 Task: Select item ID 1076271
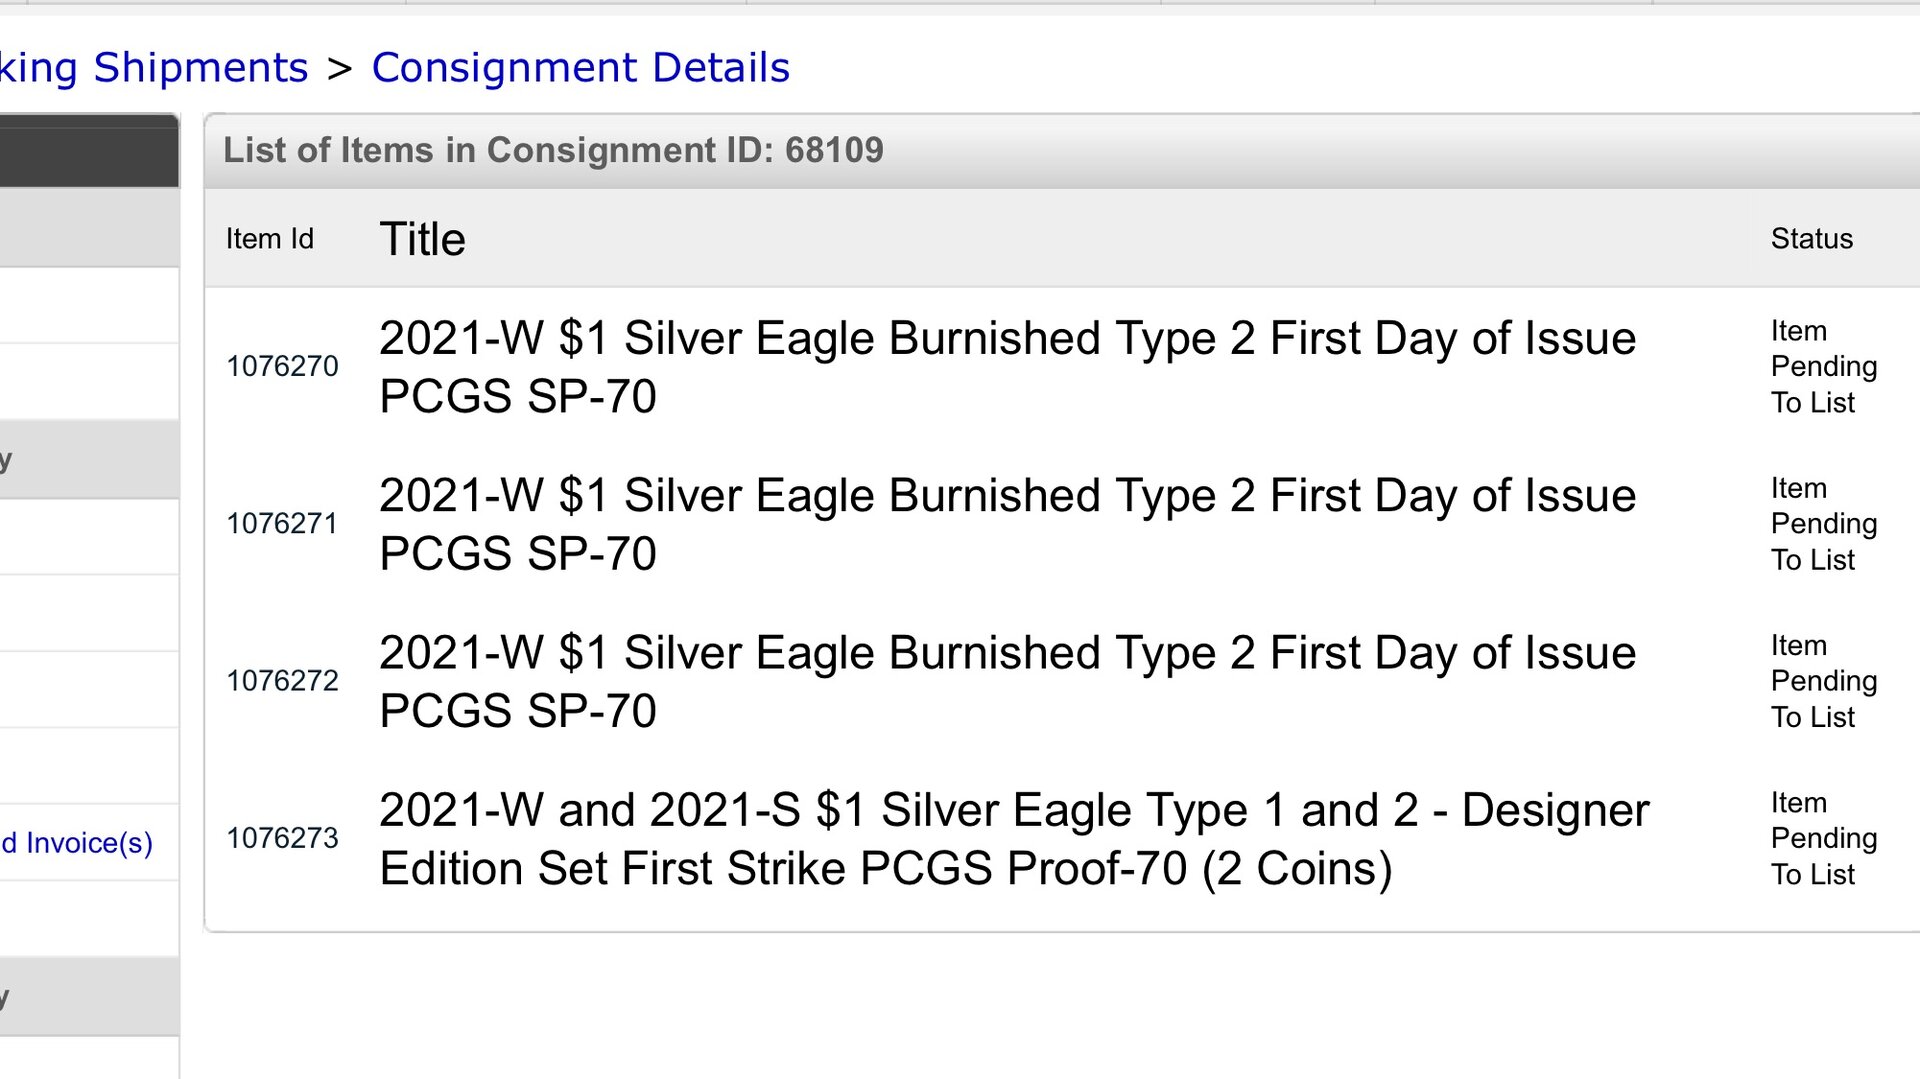tap(282, 523)
